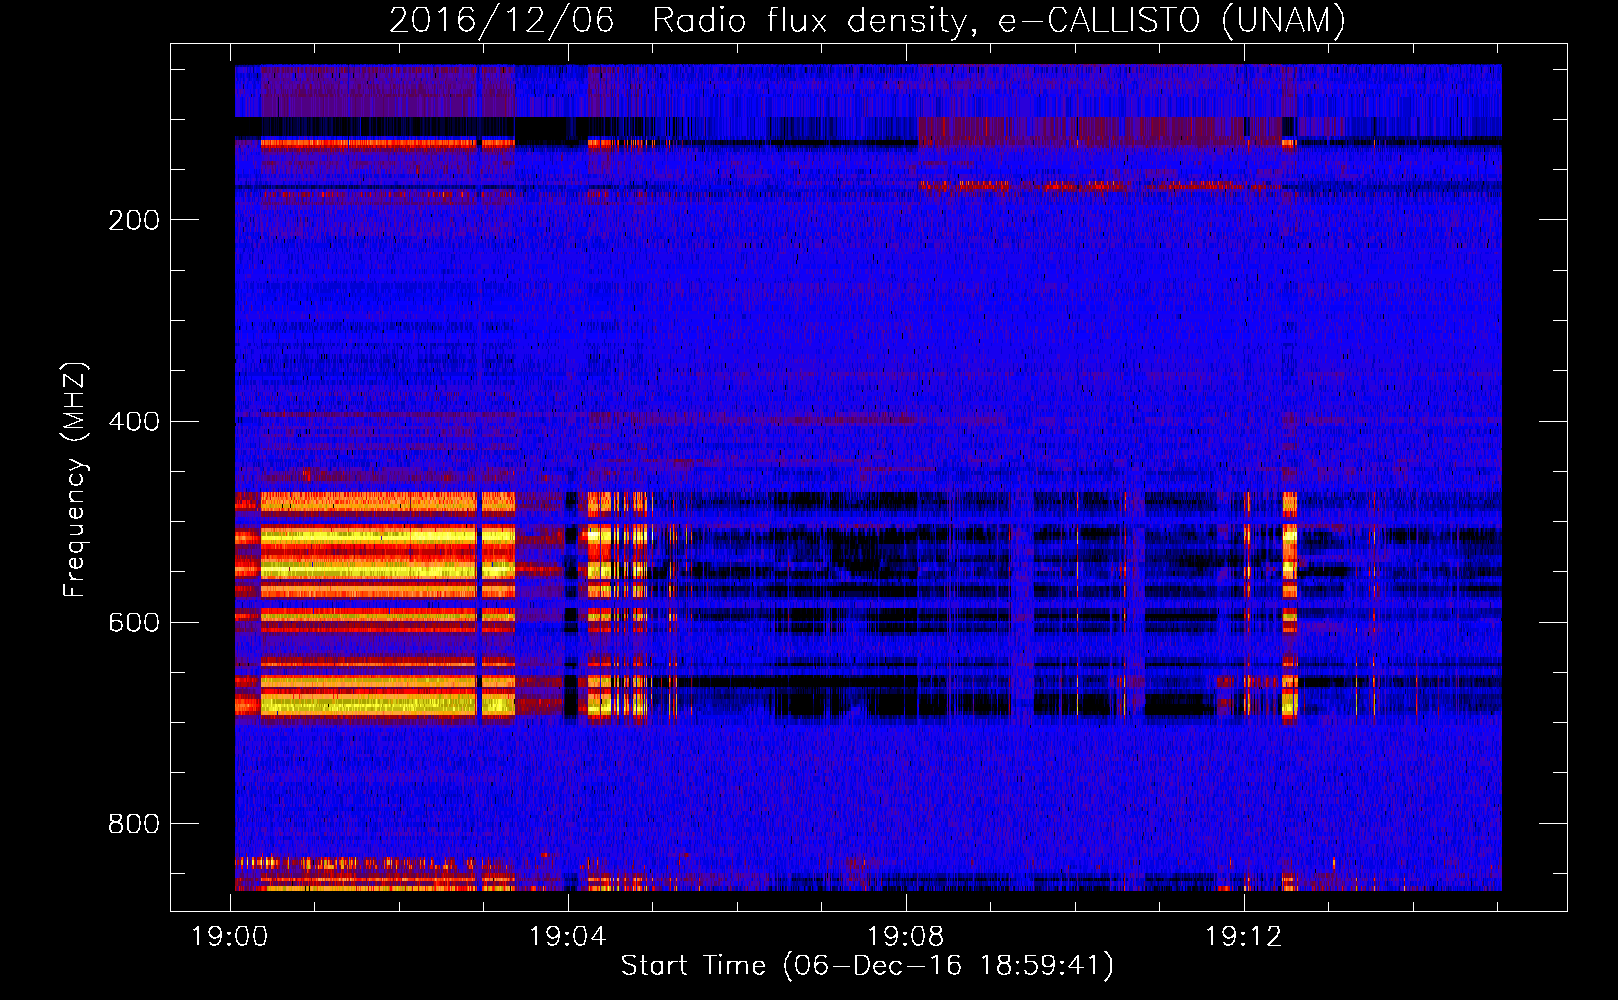Click the 200 frequency tick label

(134, 220)
